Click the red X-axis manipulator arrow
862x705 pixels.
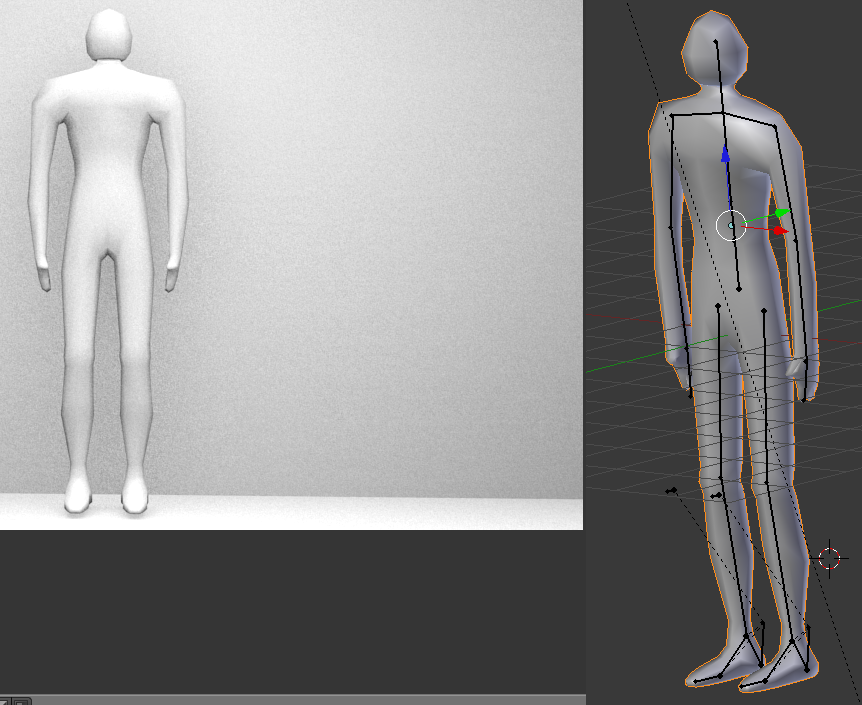tap(781, 230)
